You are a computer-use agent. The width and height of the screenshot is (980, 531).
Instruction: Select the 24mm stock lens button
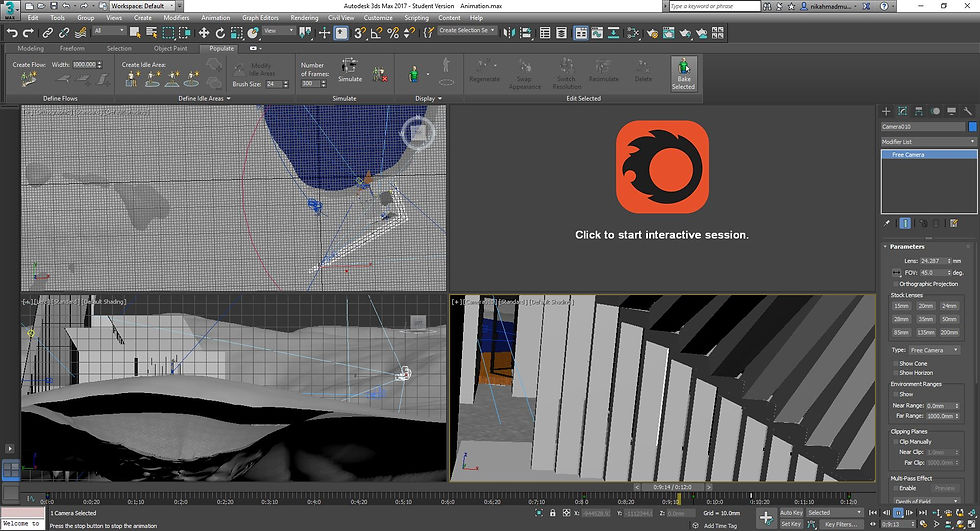(x=949, y=306)
